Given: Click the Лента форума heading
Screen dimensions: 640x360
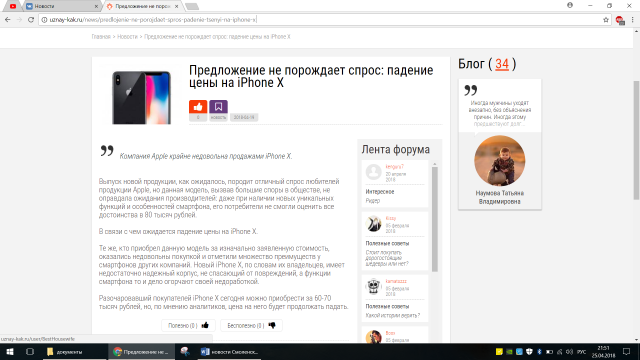Looking at the screenshot, I should point(396,149).
